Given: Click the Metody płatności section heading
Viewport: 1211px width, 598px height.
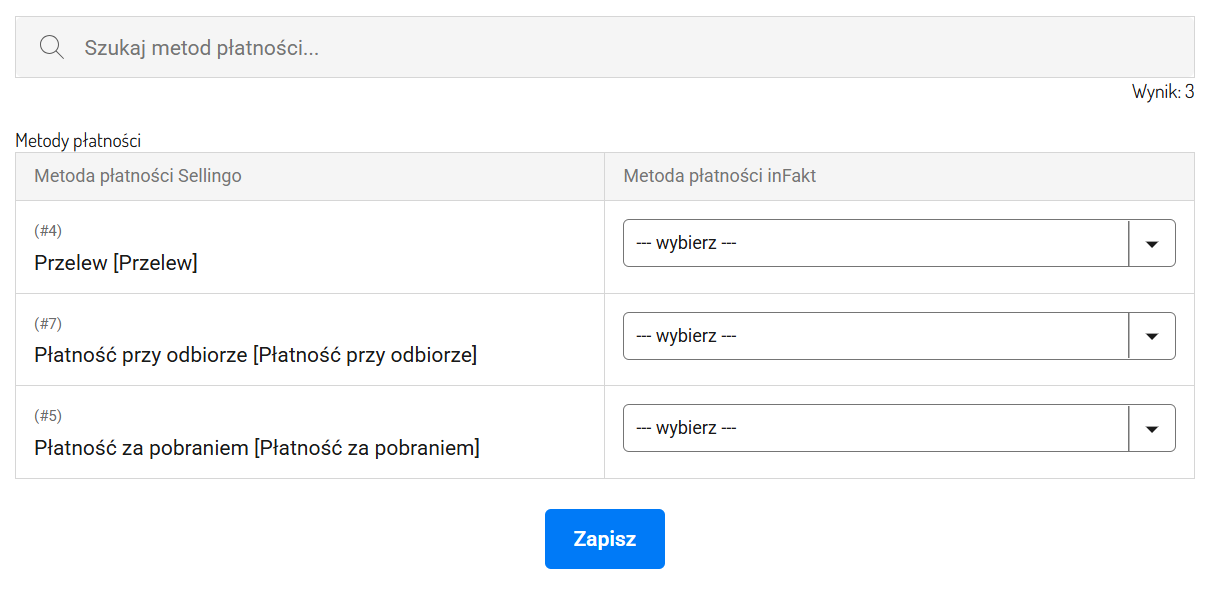Looking at the screenshot, I should click(x=78, y=141).
